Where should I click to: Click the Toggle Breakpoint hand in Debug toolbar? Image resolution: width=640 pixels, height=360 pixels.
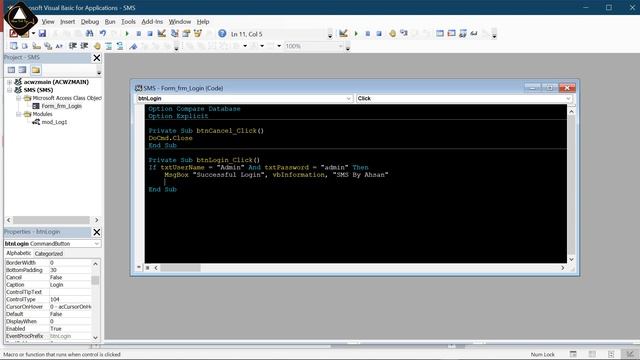coord(392,33)
